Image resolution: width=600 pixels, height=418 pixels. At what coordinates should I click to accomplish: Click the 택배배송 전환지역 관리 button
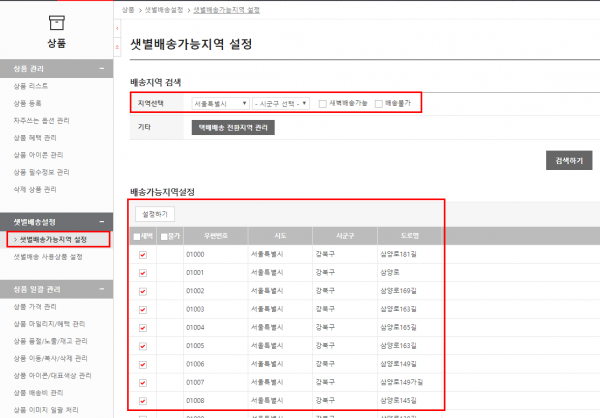coord(232,128)
